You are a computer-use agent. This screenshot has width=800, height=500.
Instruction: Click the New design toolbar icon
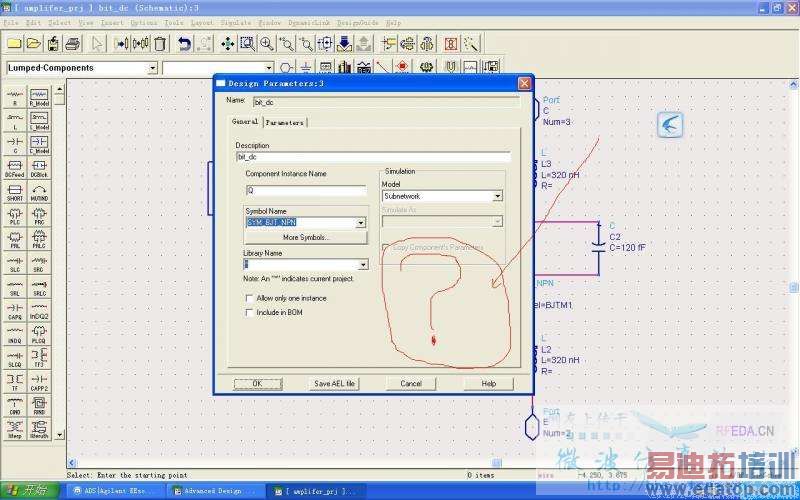(x=14, y=44)
